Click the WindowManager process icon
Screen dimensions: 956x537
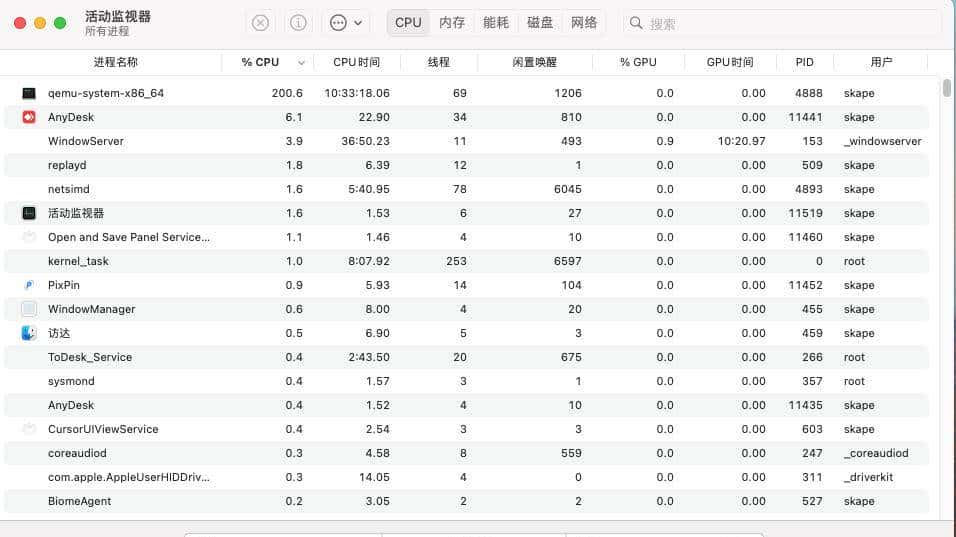(29, 309)
